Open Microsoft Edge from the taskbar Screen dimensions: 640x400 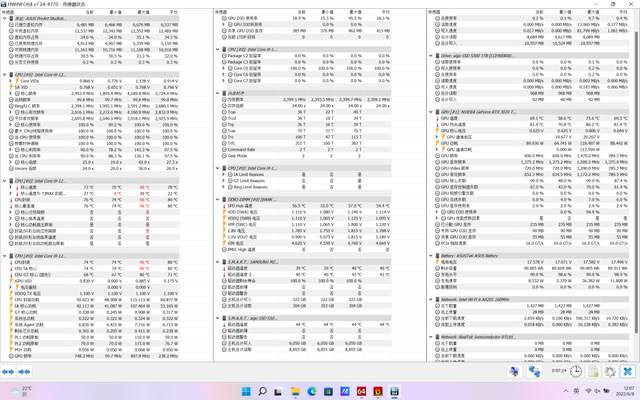coord(312,391)
